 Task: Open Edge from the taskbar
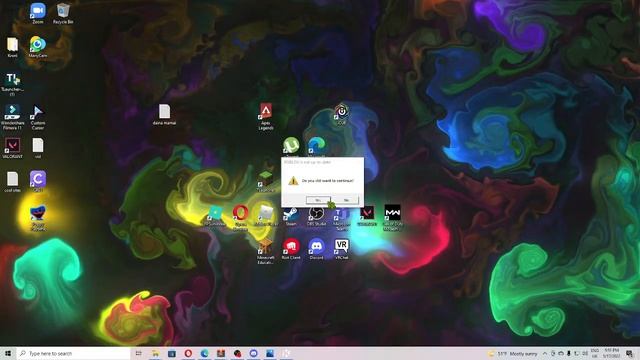tap(204, 353)
